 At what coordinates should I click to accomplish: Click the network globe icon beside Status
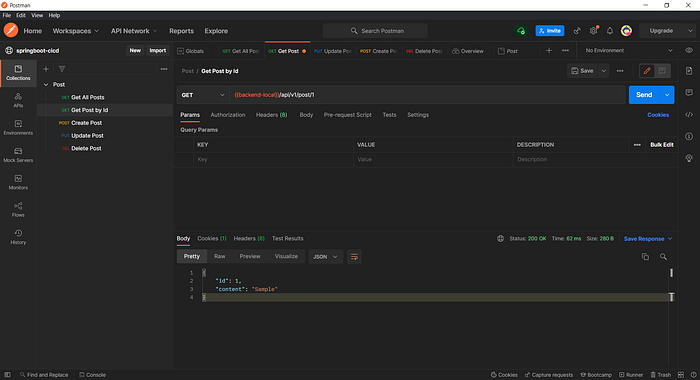[500, 239]
